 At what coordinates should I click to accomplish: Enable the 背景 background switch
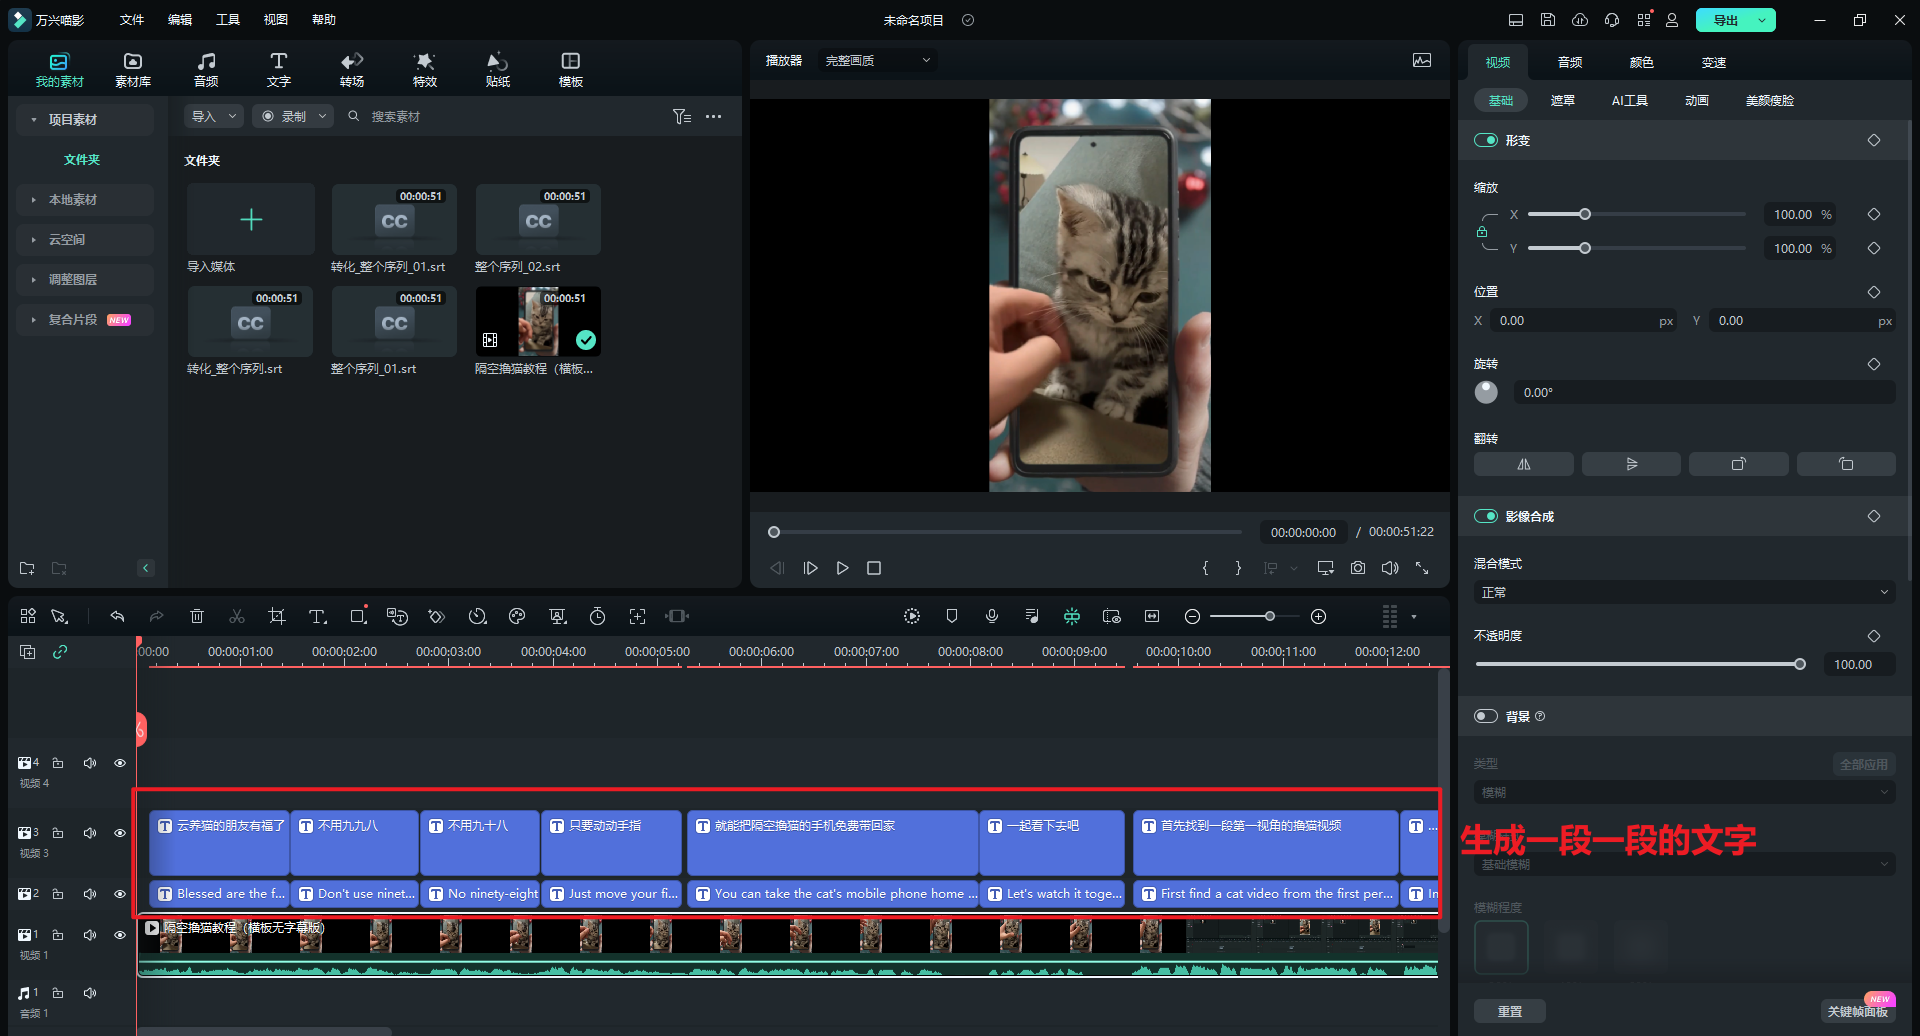[1485, 716]
